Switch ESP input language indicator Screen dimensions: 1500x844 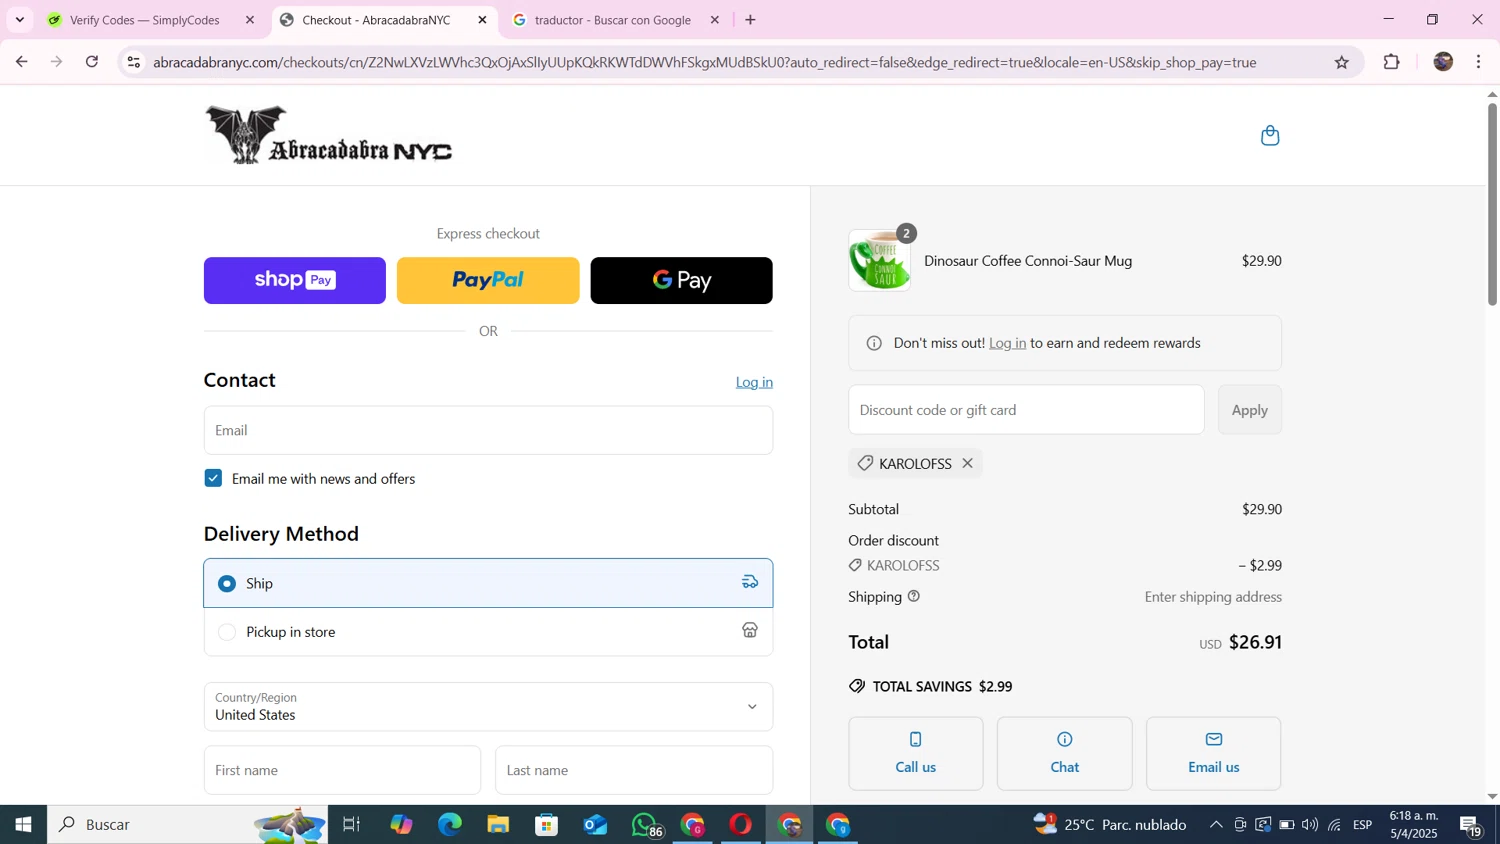(x=1363, y=825)
